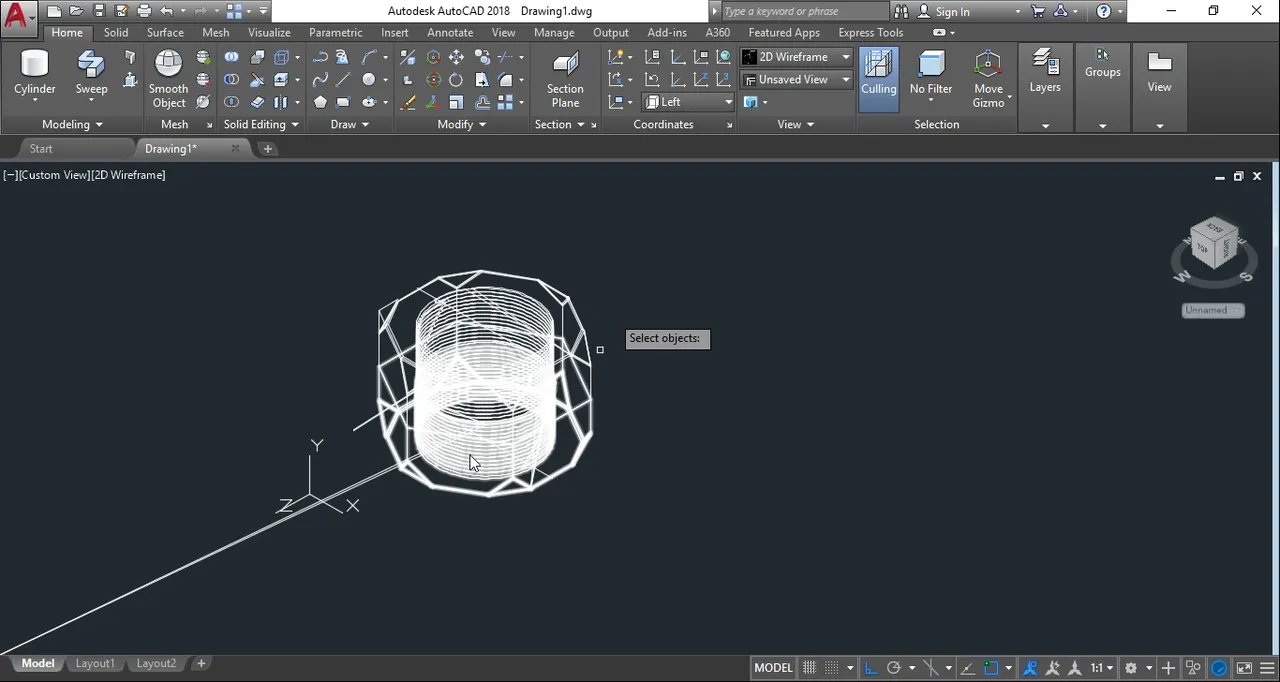Screen dimensions: 1280x682
Task: Toggle Clean Screen mode
Action: [1244, 668]
